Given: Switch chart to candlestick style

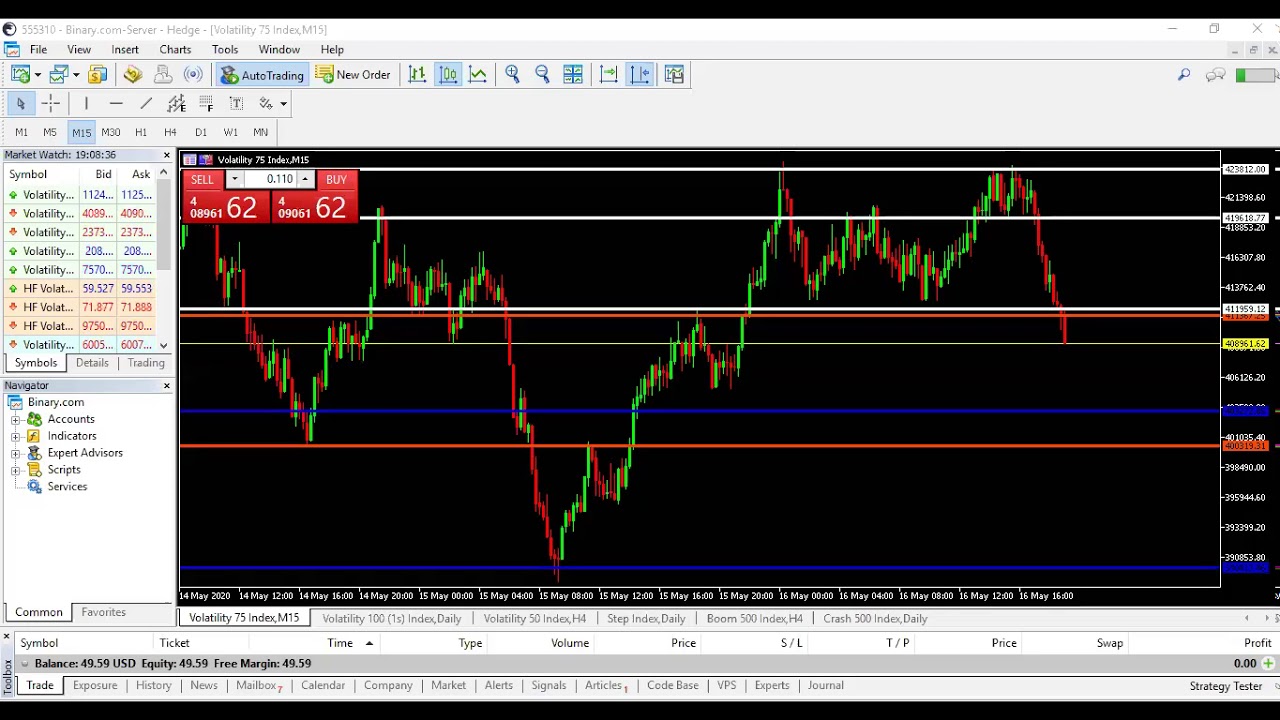Looking at the screenshot, I should [x=448, y=74].
